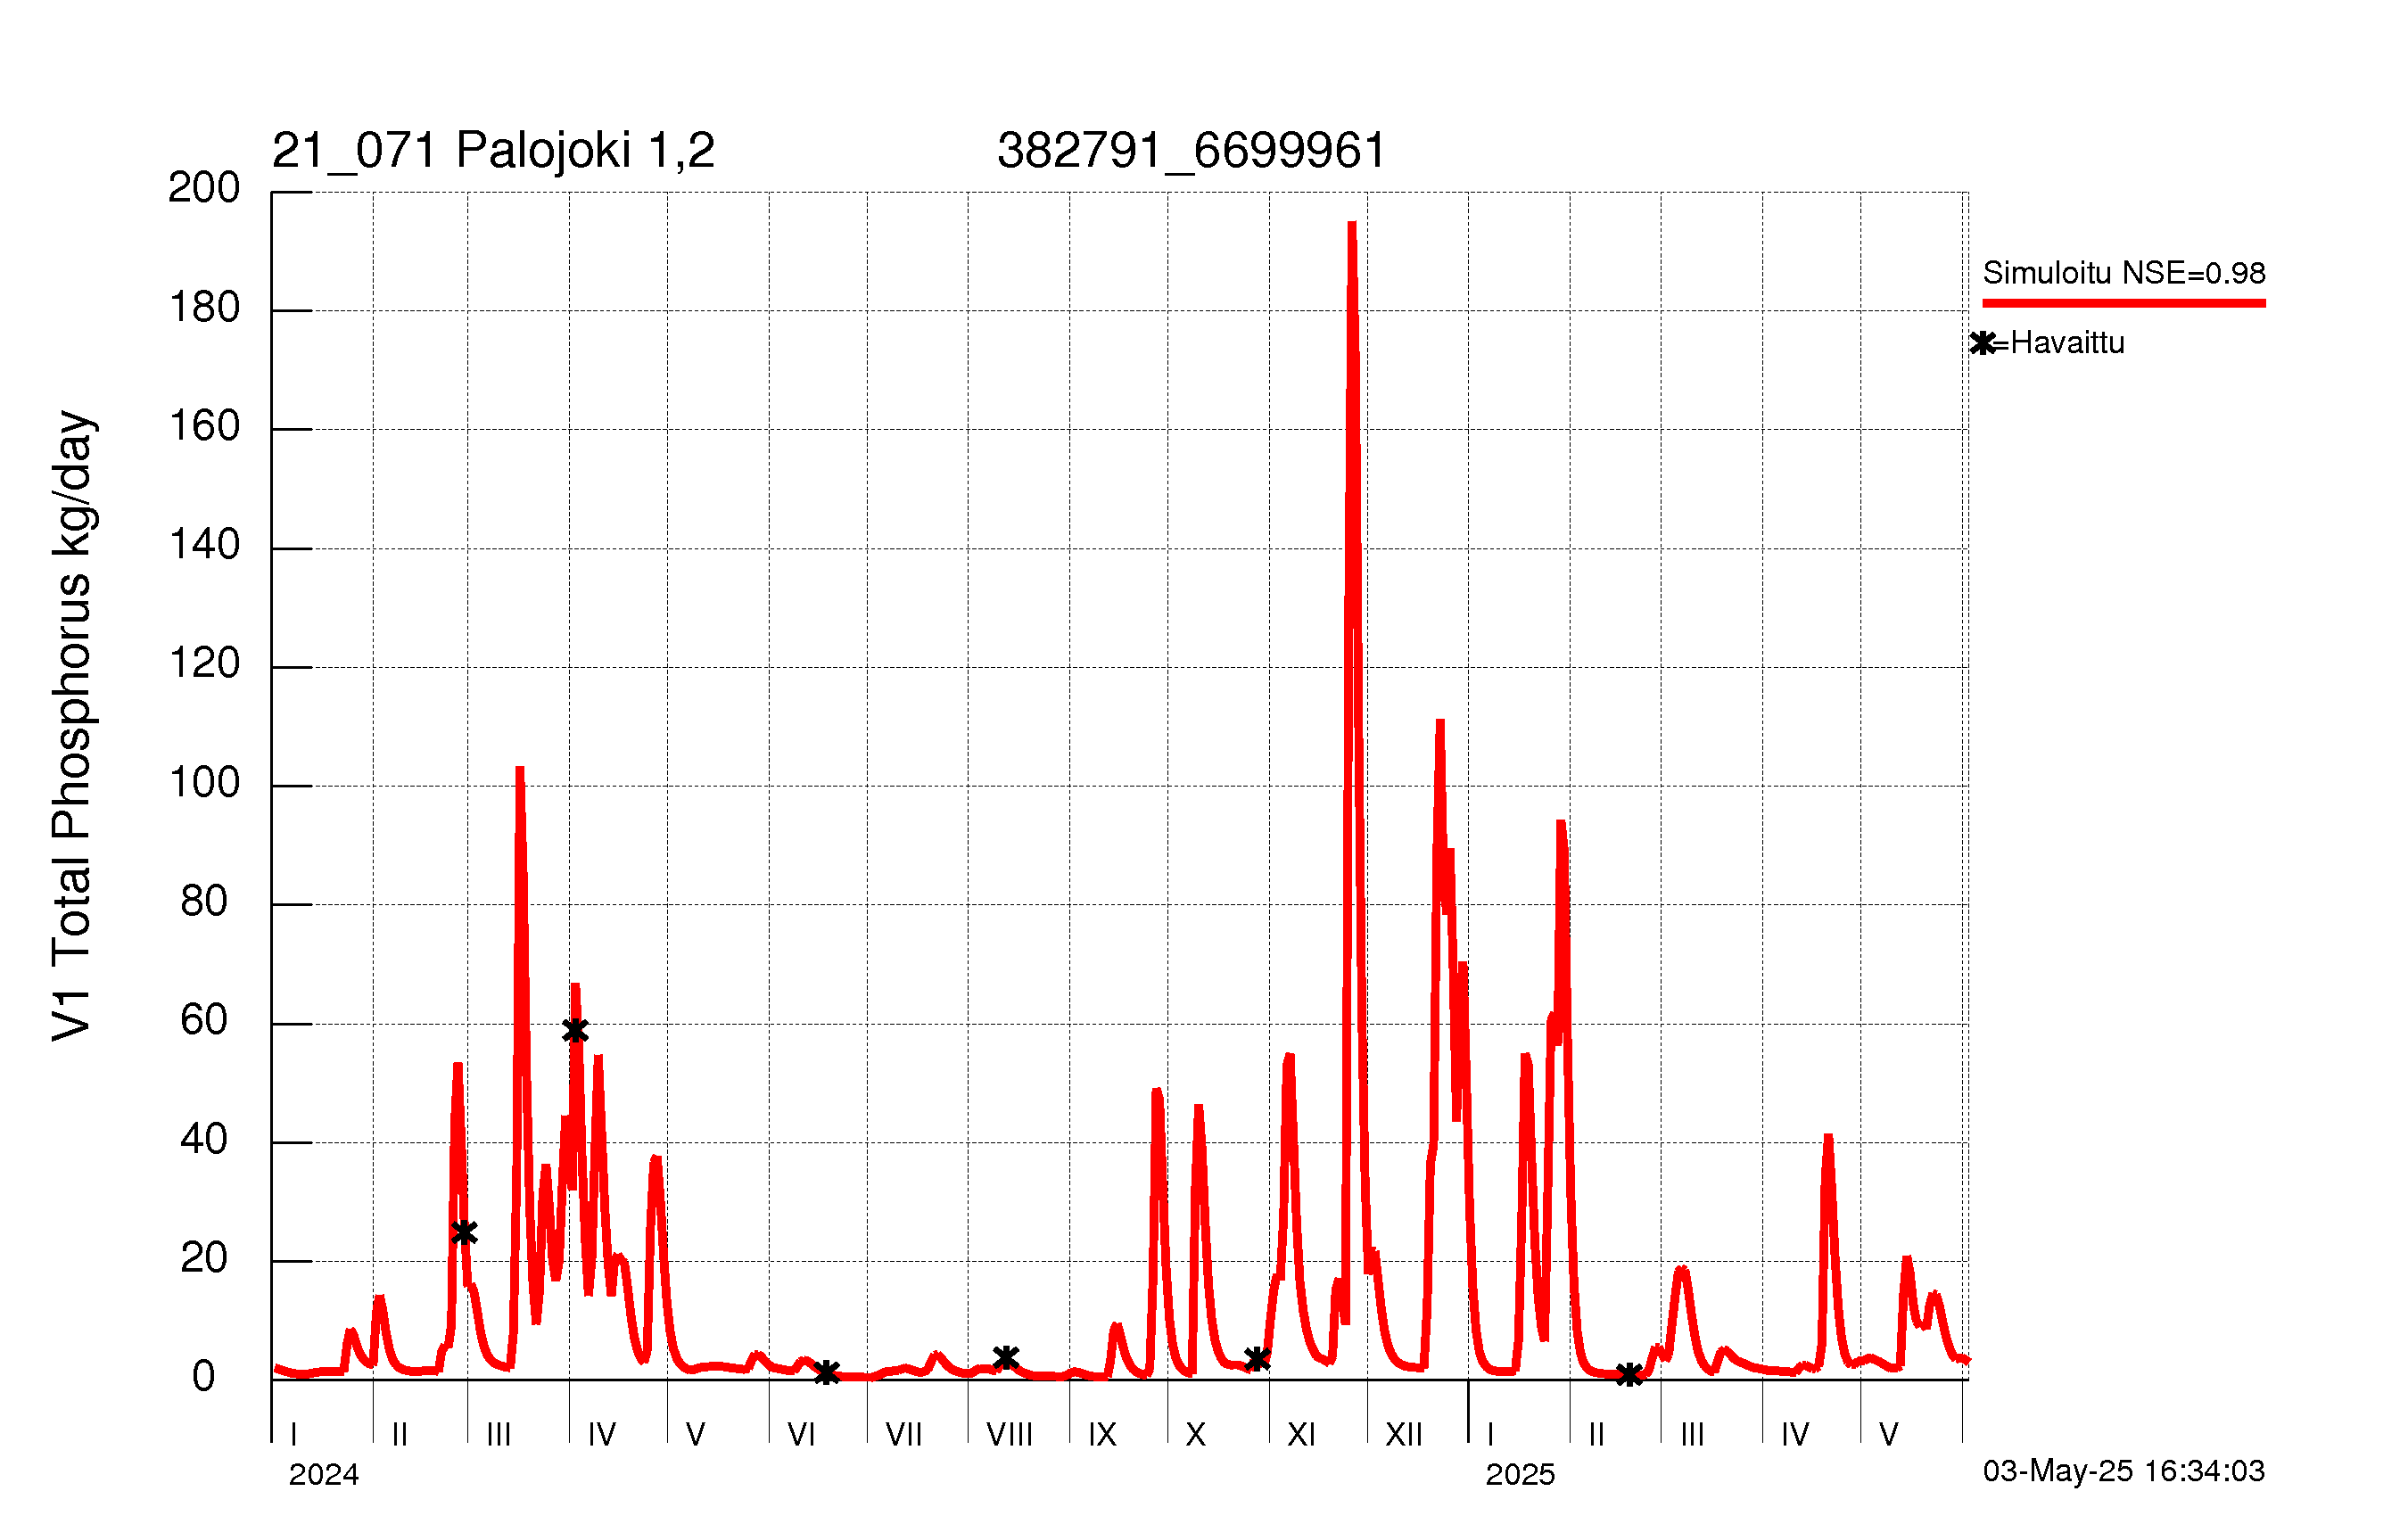
Task: Click the month label X on the x-axis
Action: coord(1196,1435)
